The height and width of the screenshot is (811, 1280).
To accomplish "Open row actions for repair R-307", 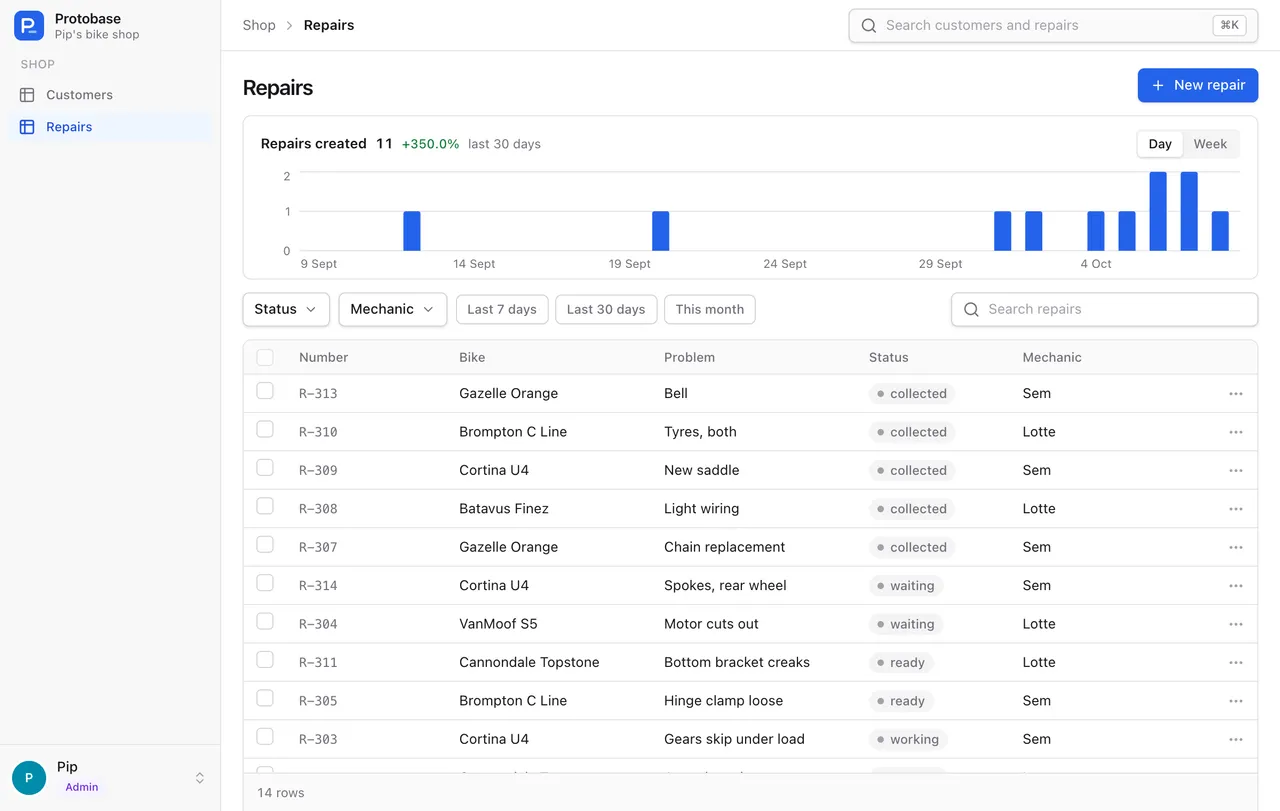I will tap(1236, 548).
